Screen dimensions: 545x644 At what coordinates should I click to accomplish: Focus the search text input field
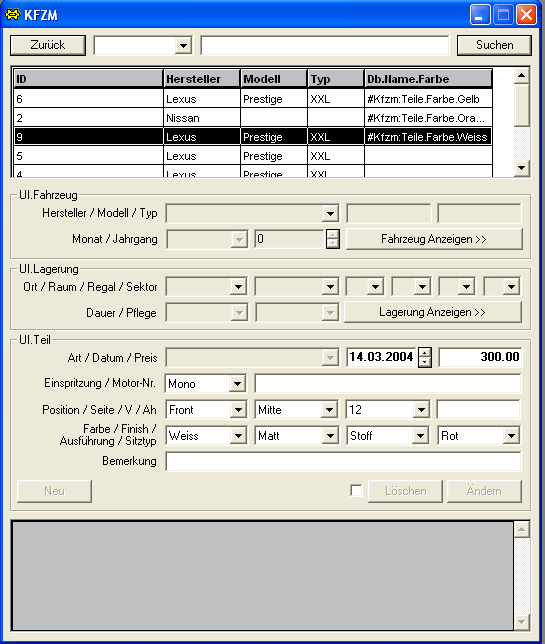coord(325,45)
